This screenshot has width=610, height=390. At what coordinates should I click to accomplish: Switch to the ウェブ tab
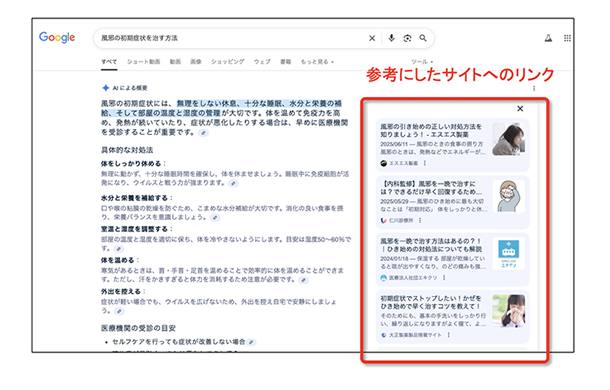(262, 61)
